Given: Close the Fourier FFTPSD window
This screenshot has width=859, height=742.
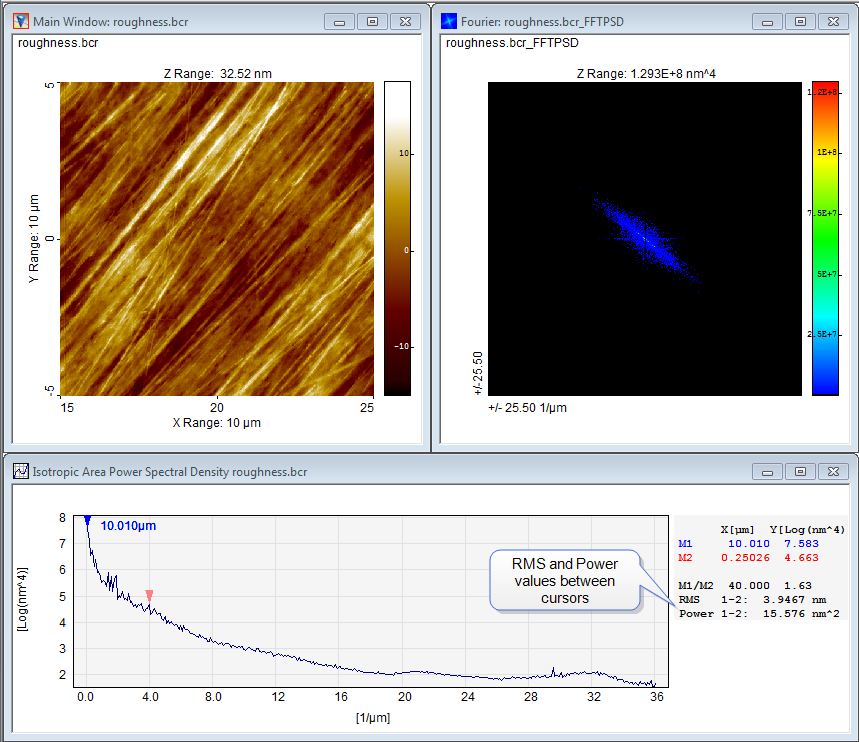Looking at the screenshot, I should coord(833,22).
